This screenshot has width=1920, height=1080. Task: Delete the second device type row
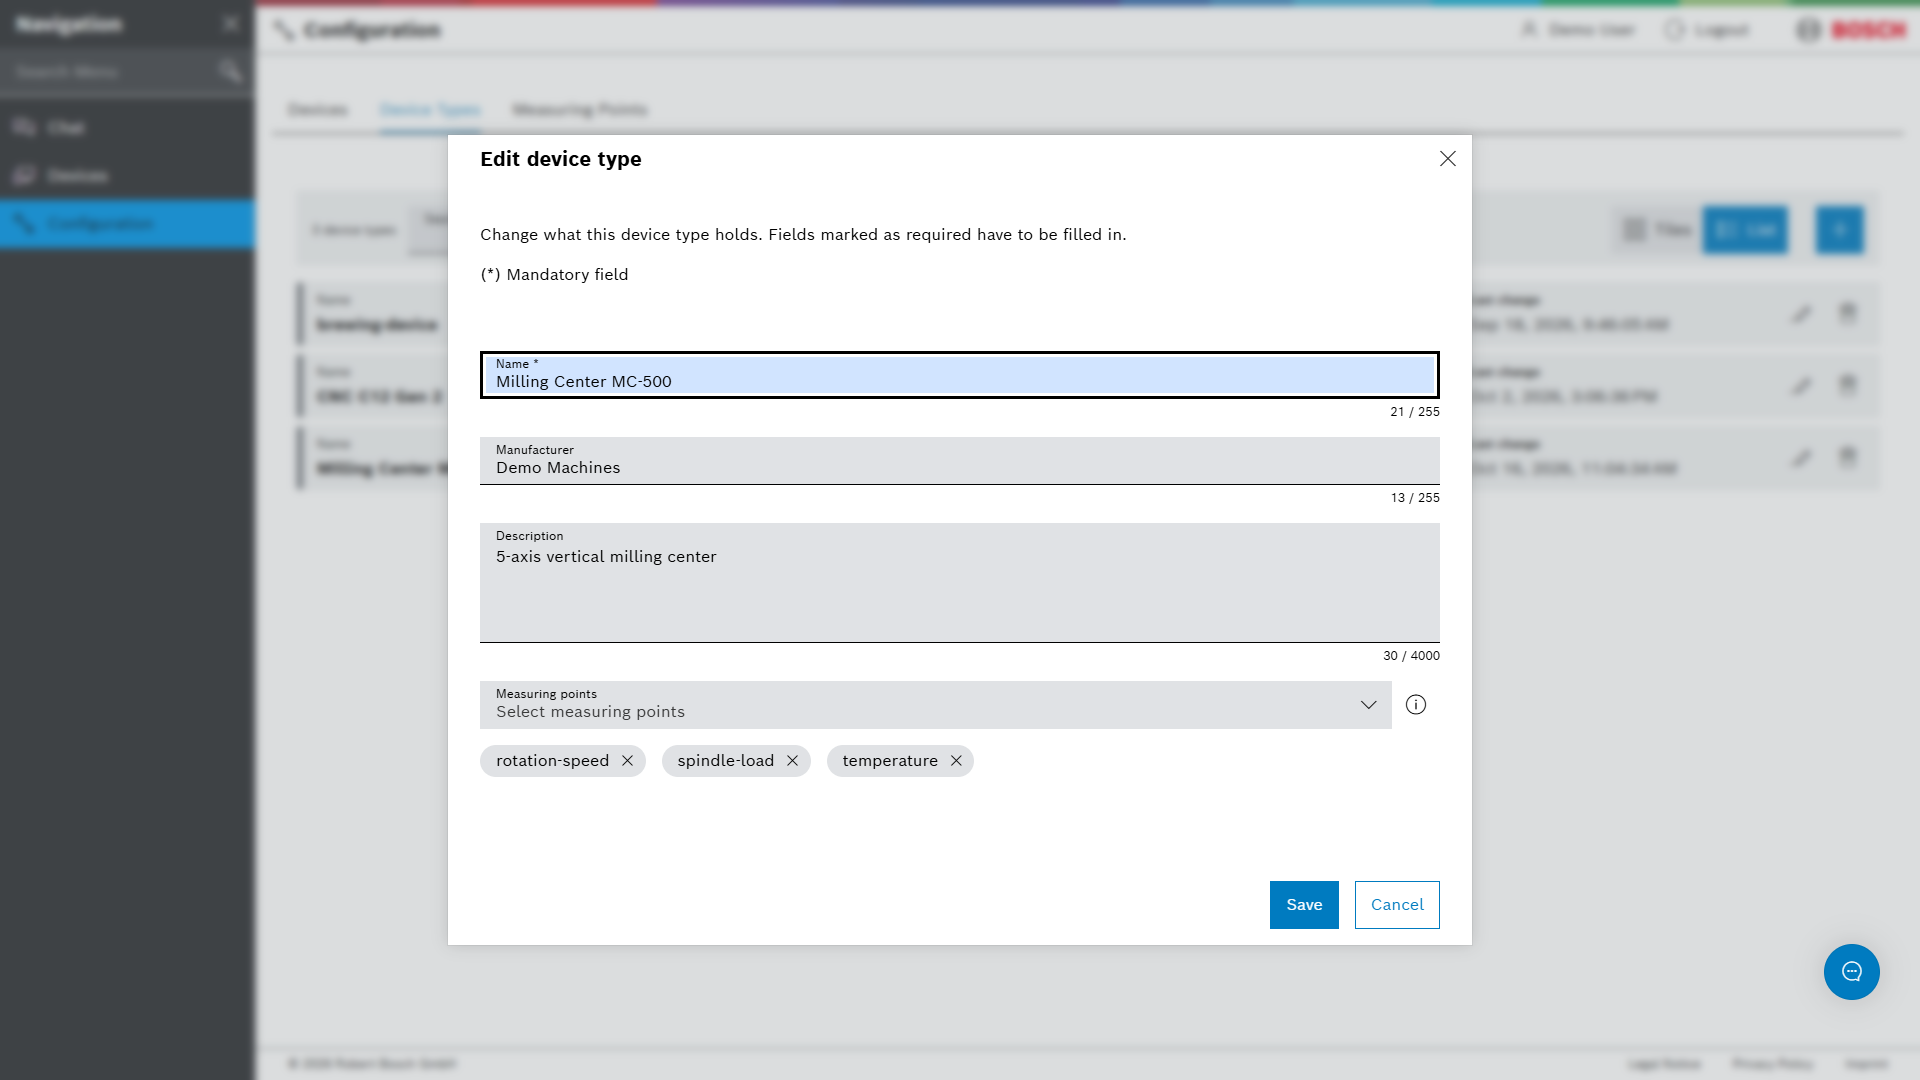tap(1847, 385)
